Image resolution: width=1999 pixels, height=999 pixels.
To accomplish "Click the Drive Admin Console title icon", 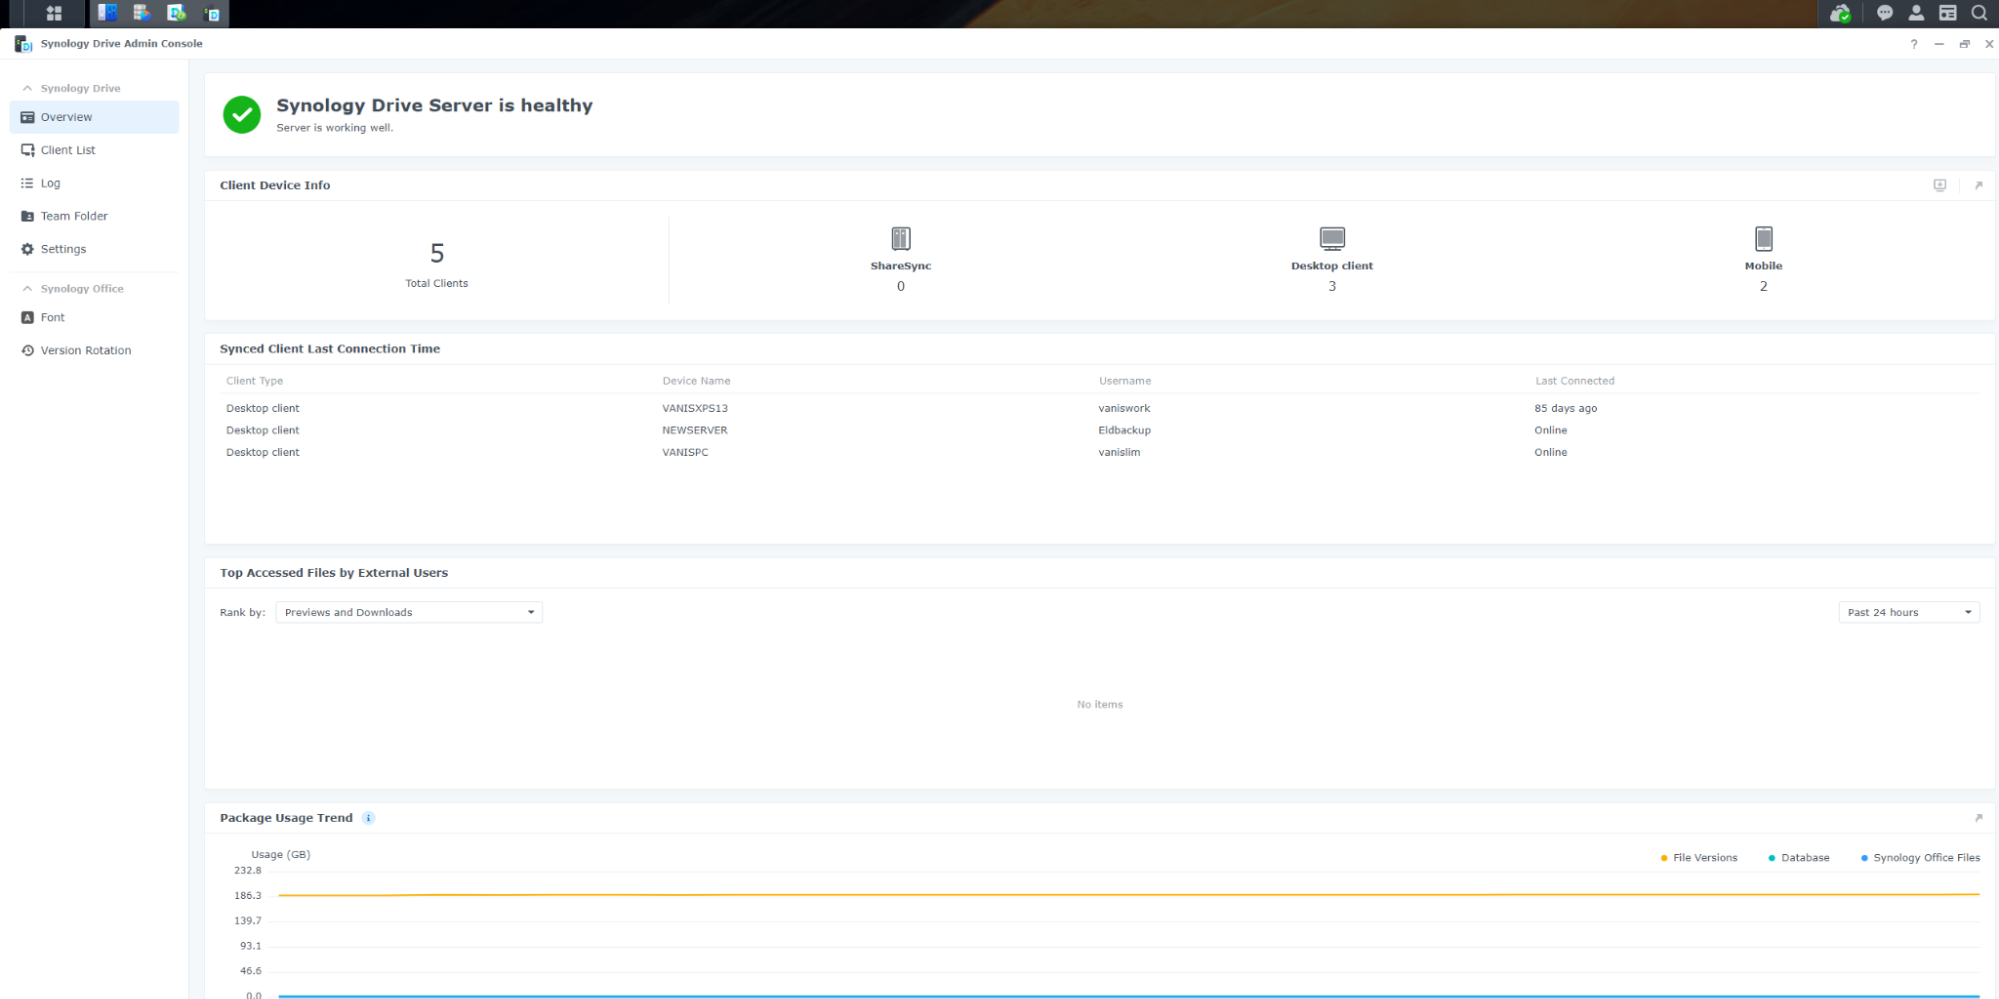I will tap(23, 44).
